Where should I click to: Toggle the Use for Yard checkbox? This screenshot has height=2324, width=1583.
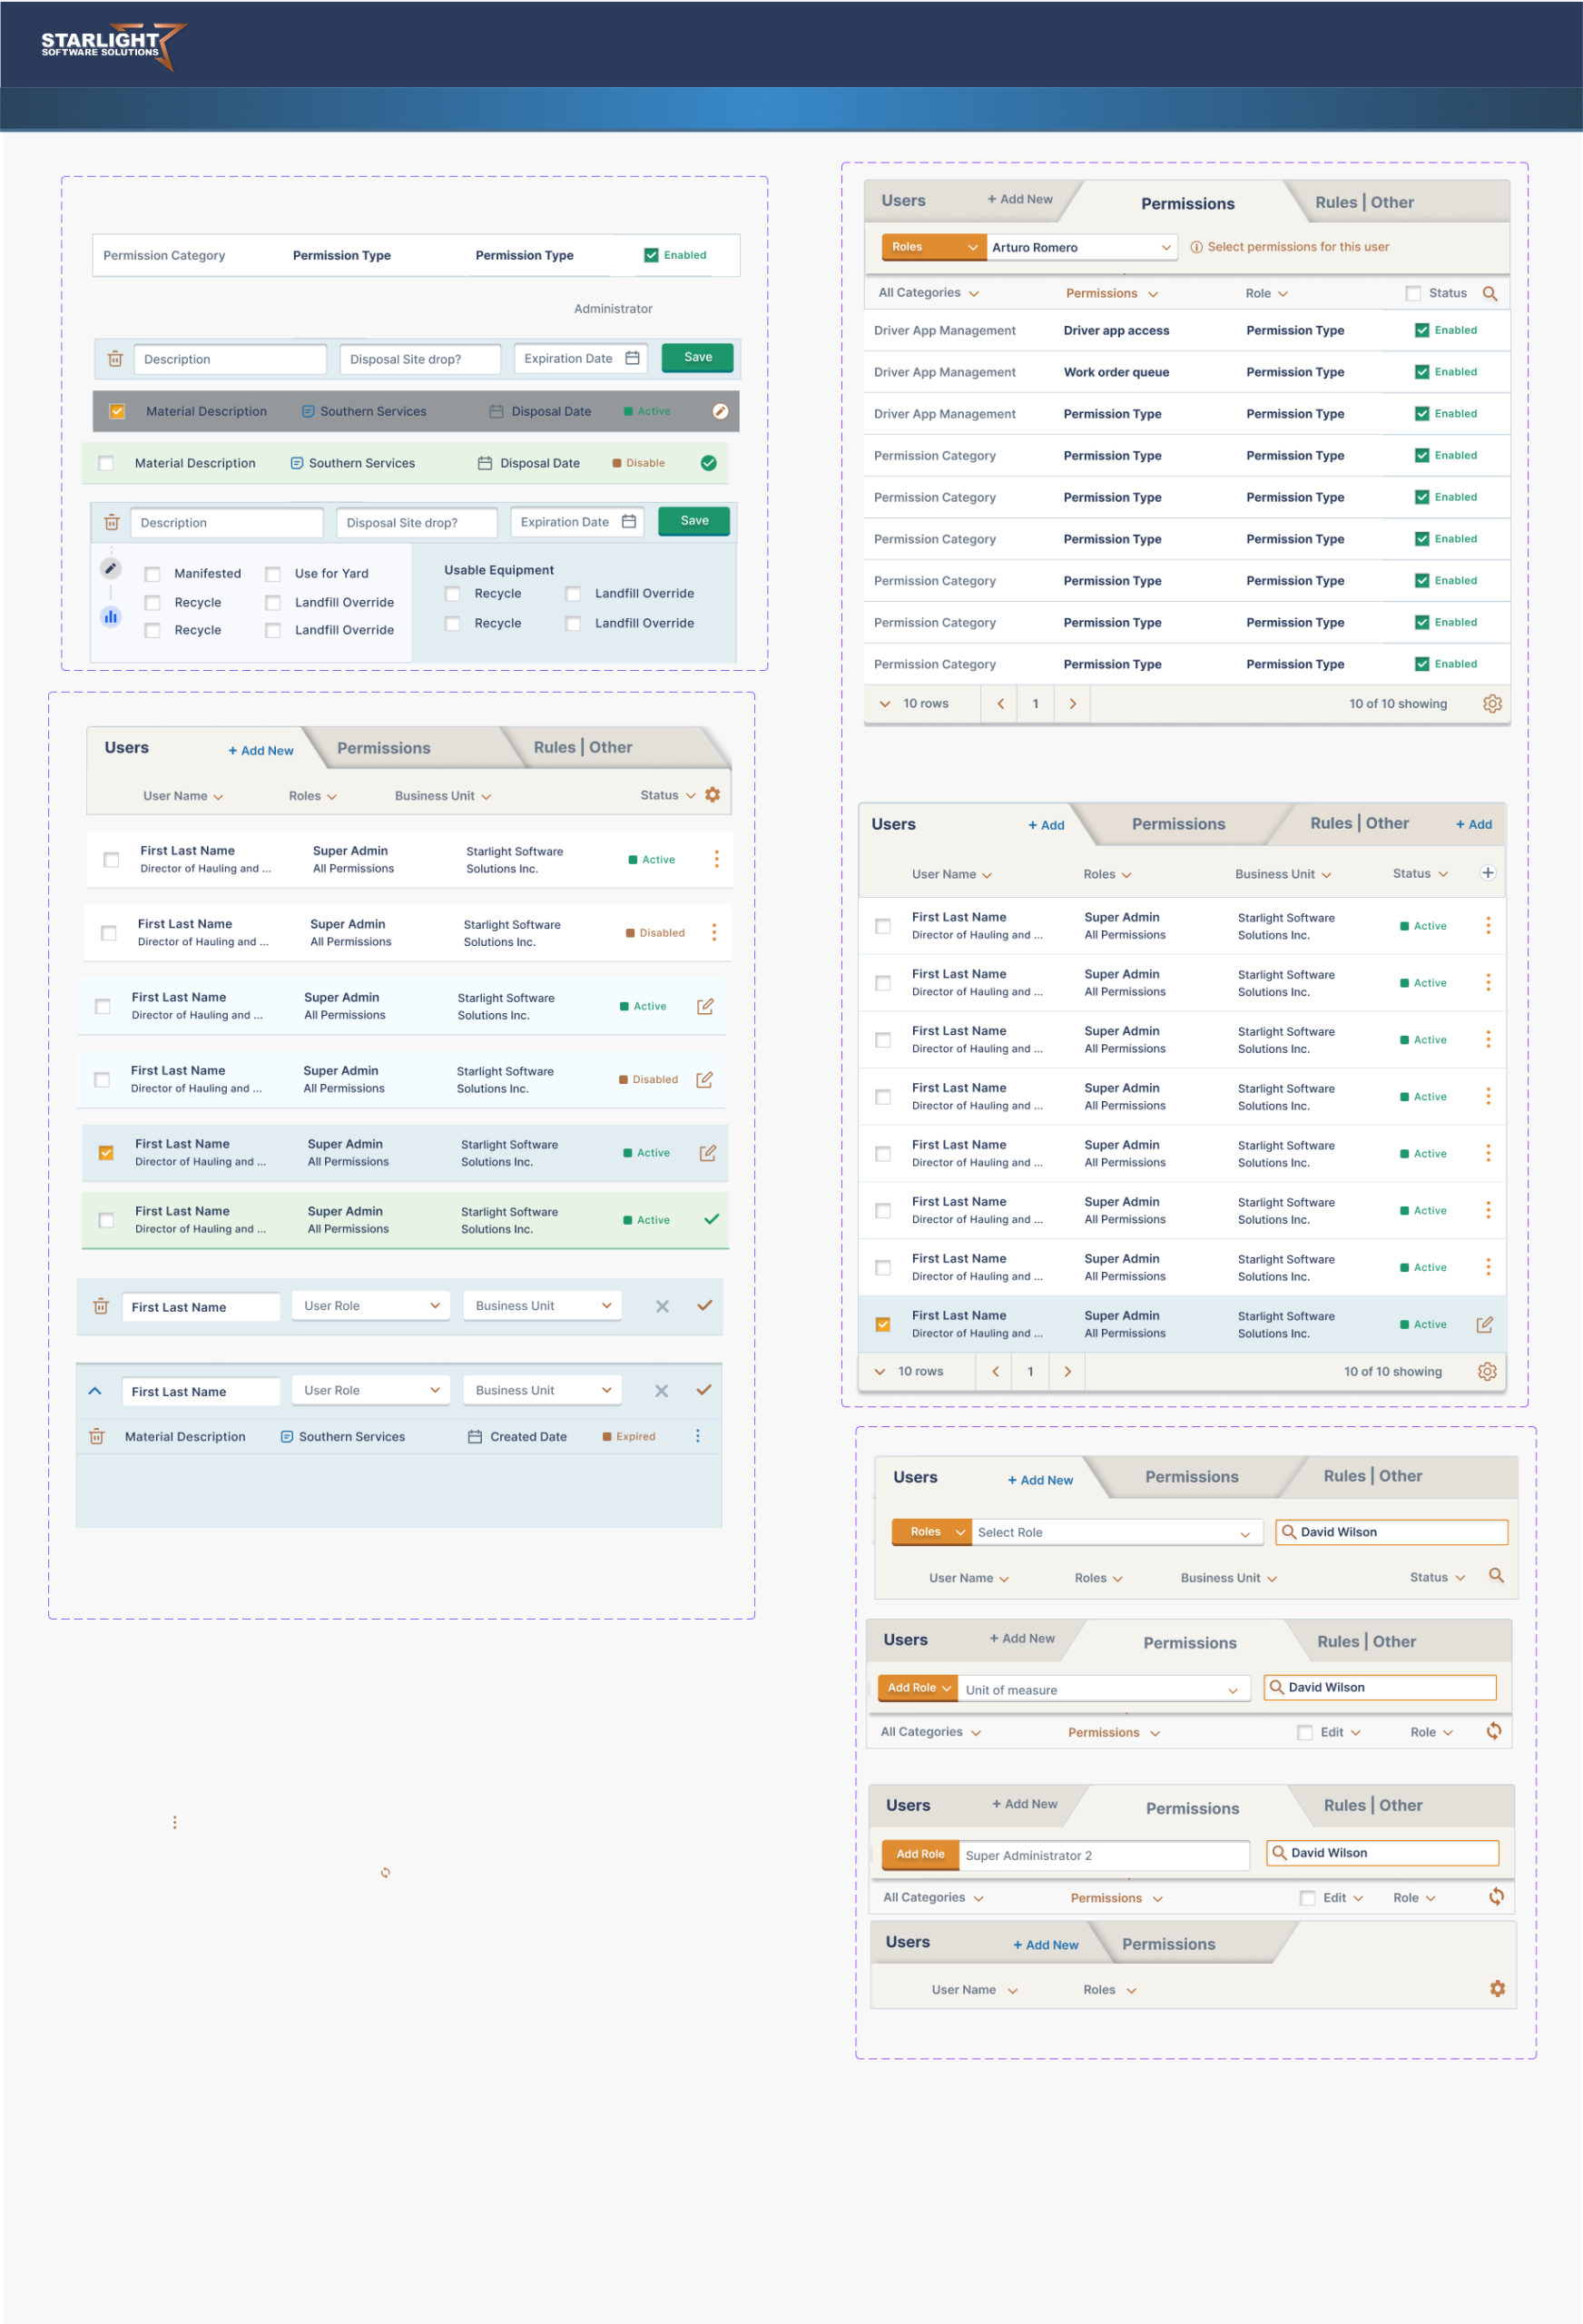(x=273, y=574)
